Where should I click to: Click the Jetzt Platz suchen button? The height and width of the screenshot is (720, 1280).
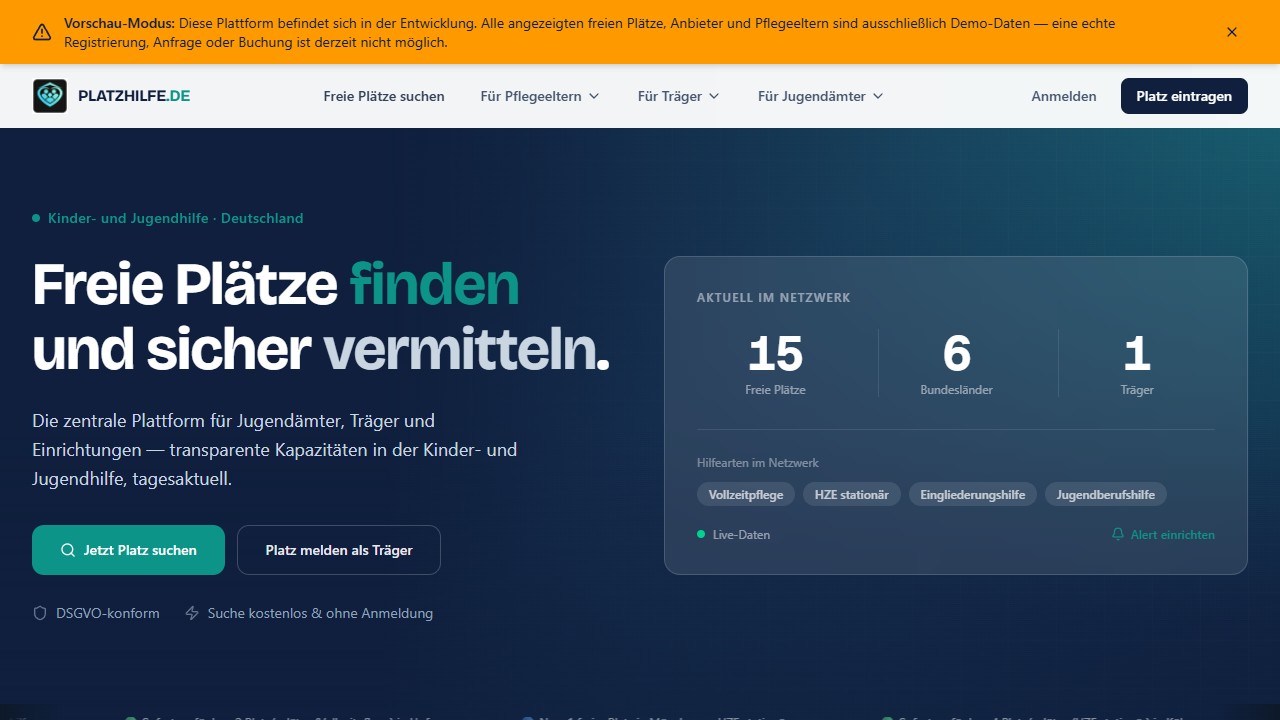click(128, 550)
